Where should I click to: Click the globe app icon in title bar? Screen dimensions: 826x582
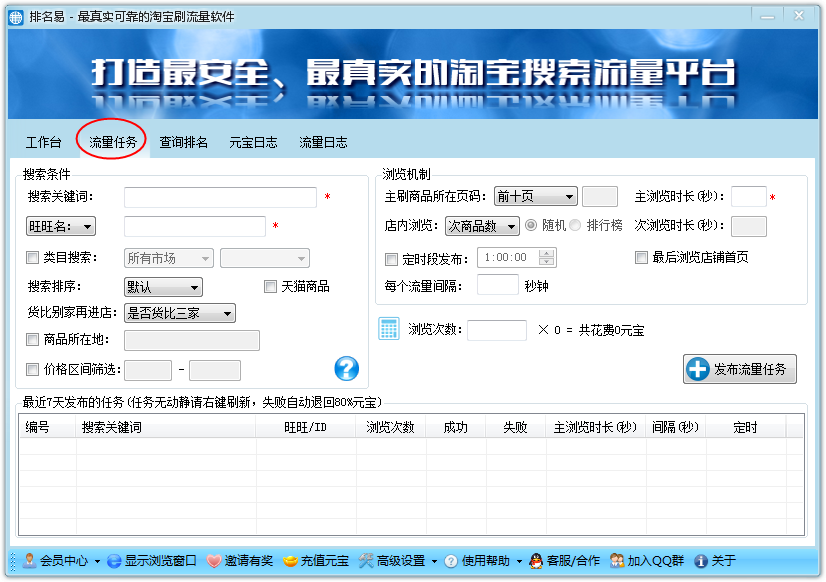click(x=16, y=17)
